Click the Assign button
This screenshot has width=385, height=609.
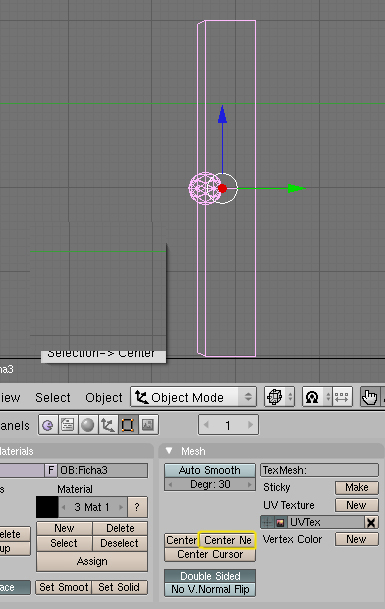[92, 561]
